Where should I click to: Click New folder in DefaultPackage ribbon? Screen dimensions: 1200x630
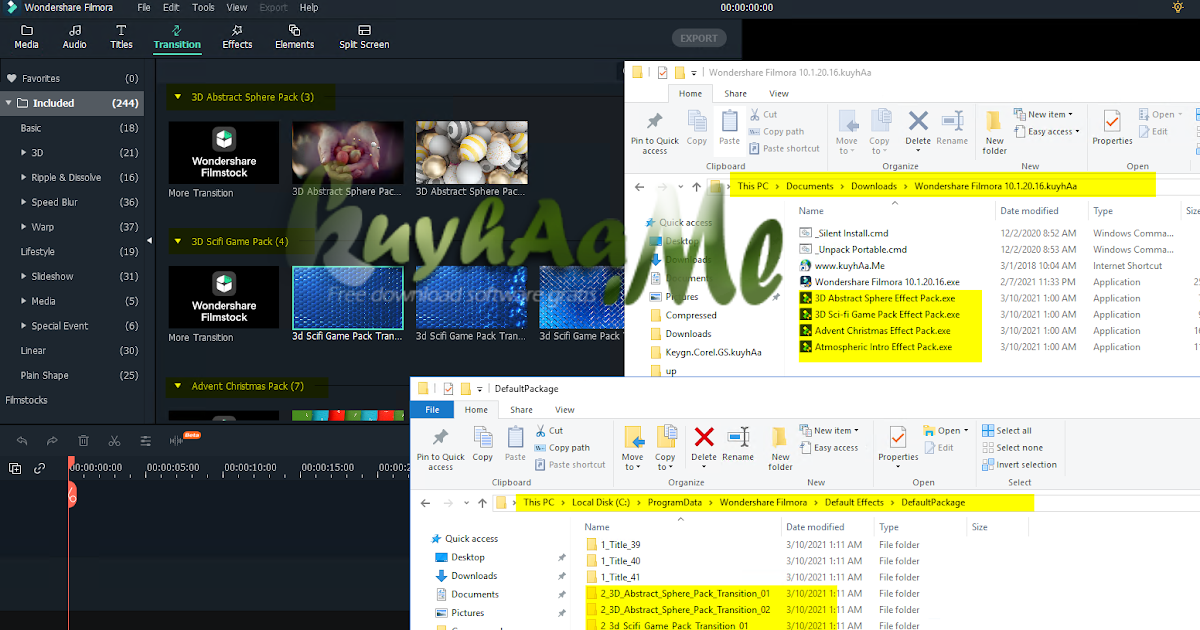coord(780,448)
